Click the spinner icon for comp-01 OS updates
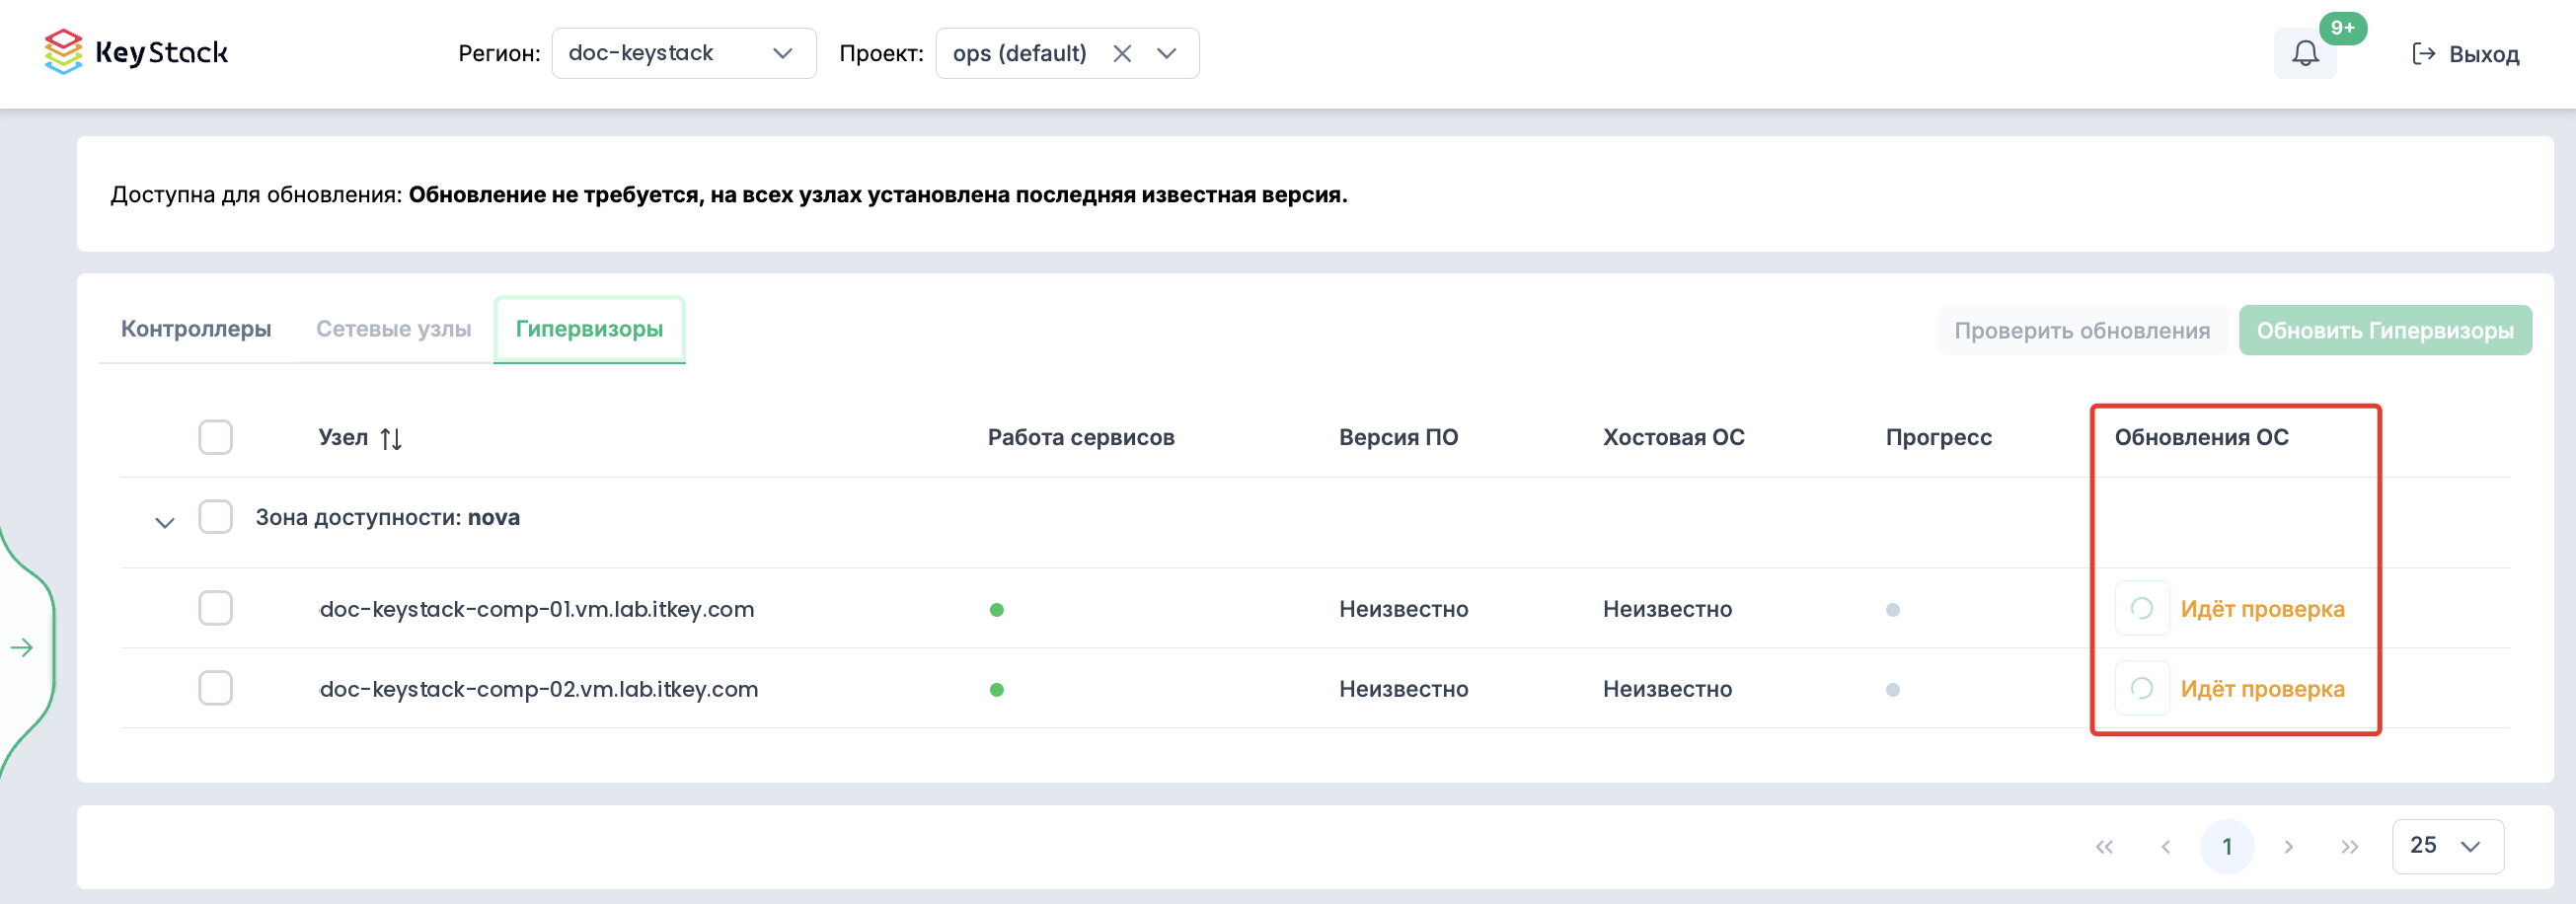This screenshot has height=904, width=2576. tap(2142, 608)
